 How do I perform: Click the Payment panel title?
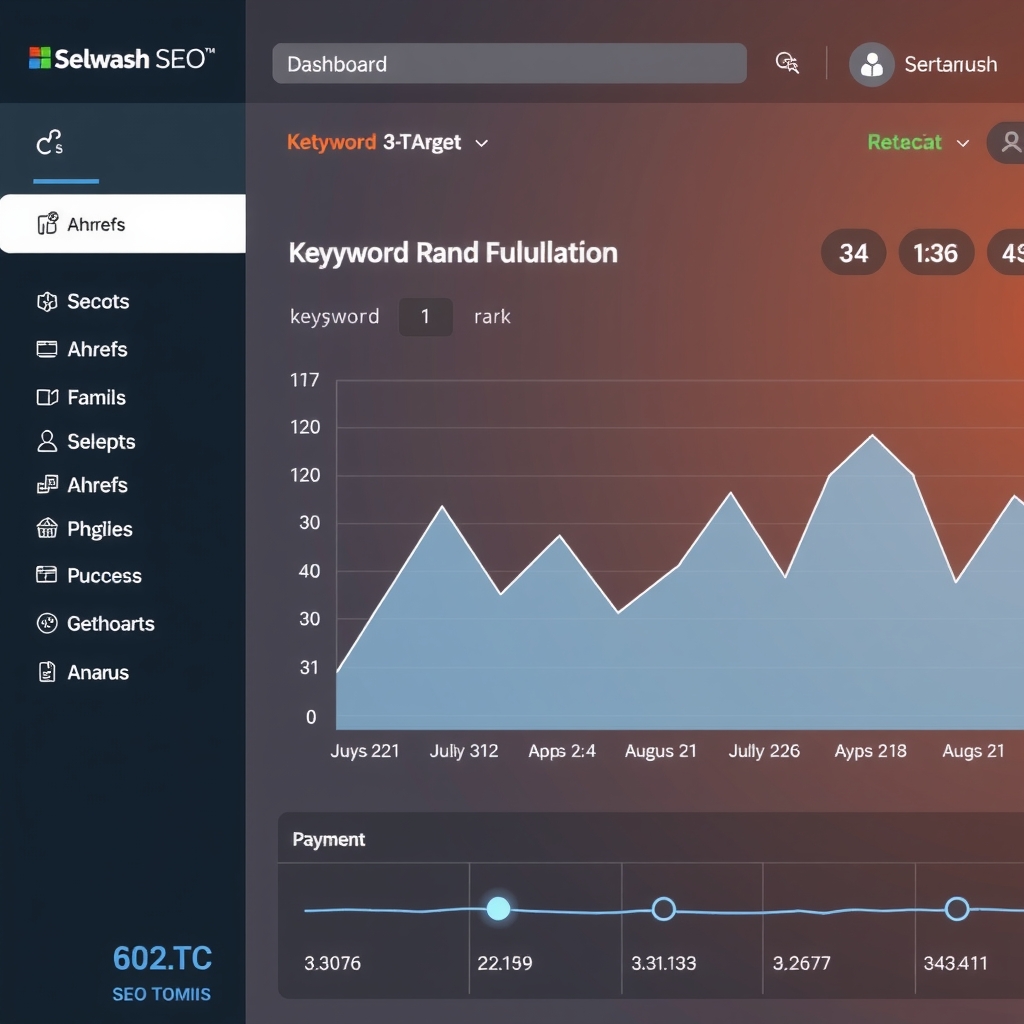click(x=328, y=839)
